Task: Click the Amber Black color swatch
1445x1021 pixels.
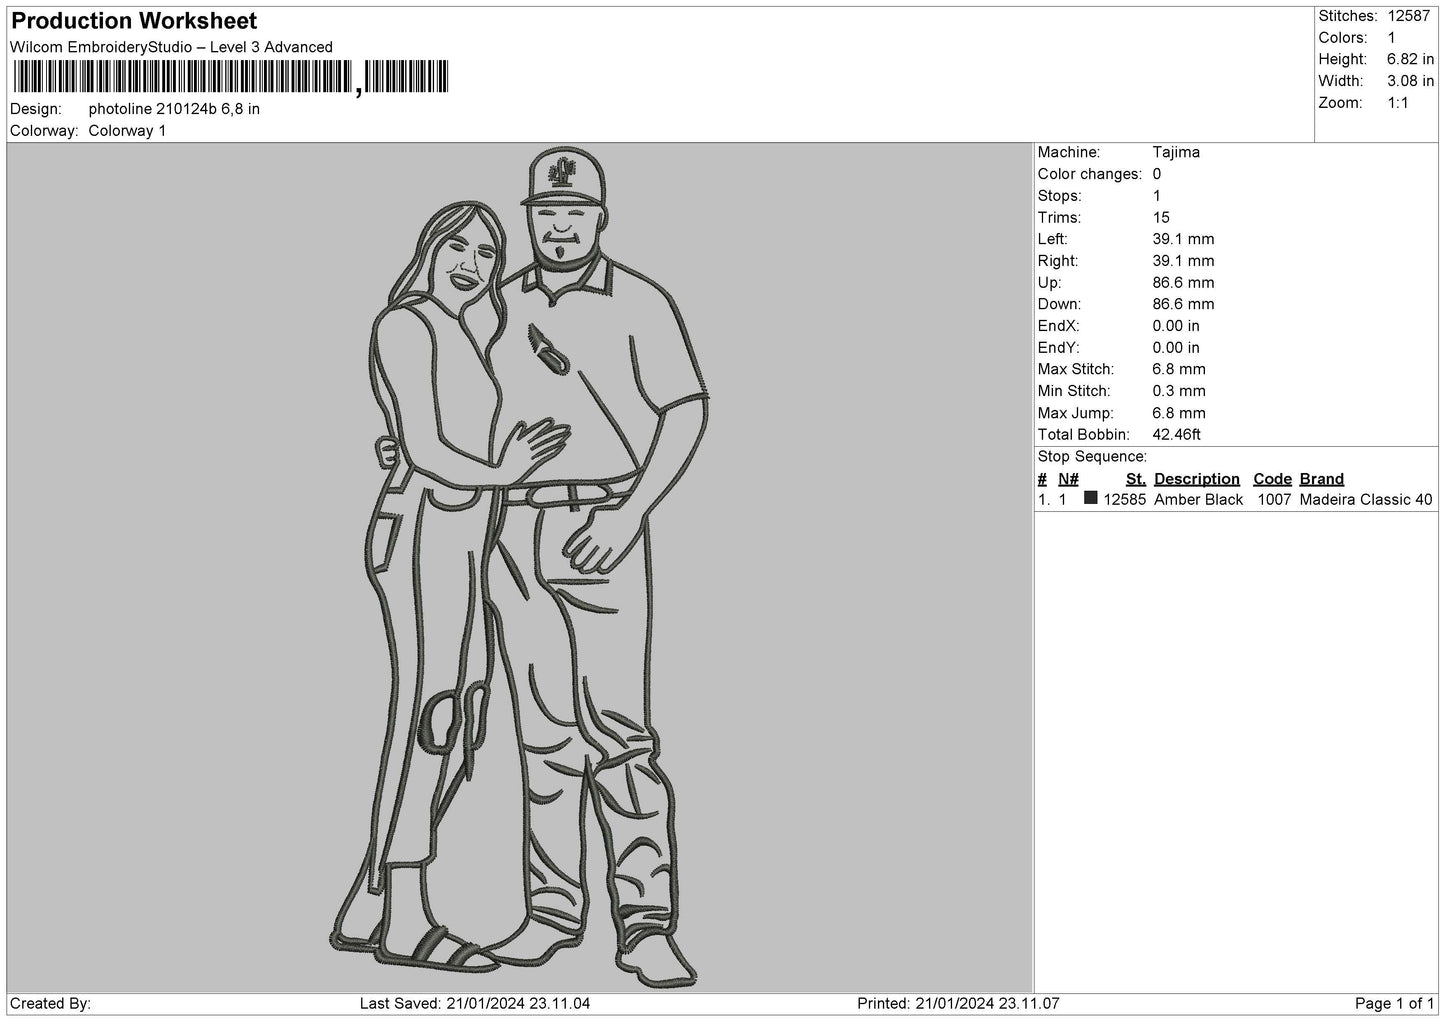Action: click(1091, 498)
